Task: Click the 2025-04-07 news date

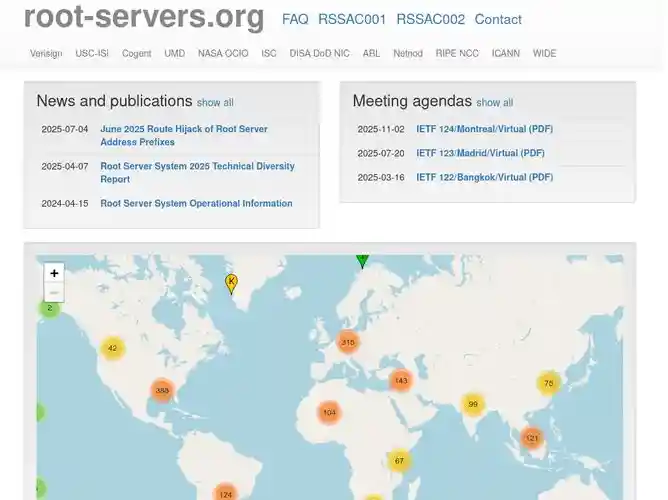Action: [x=65, y=167]
